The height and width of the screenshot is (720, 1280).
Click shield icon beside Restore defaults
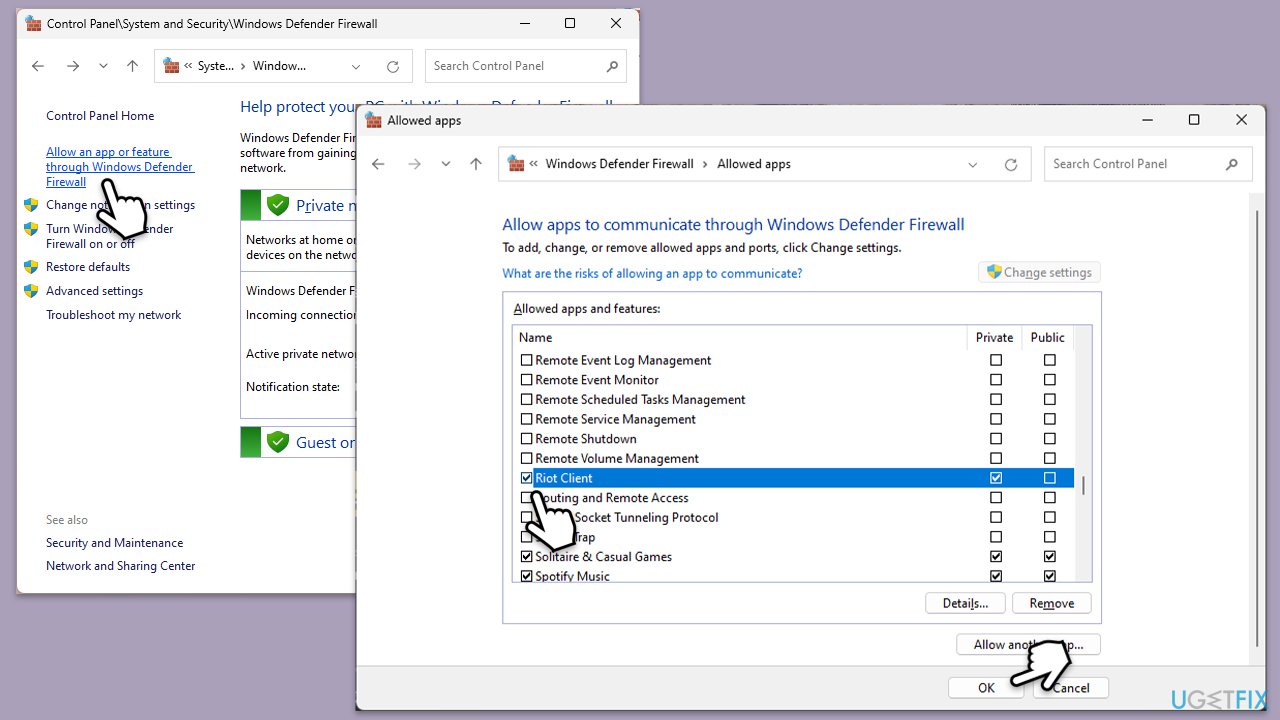31,267
